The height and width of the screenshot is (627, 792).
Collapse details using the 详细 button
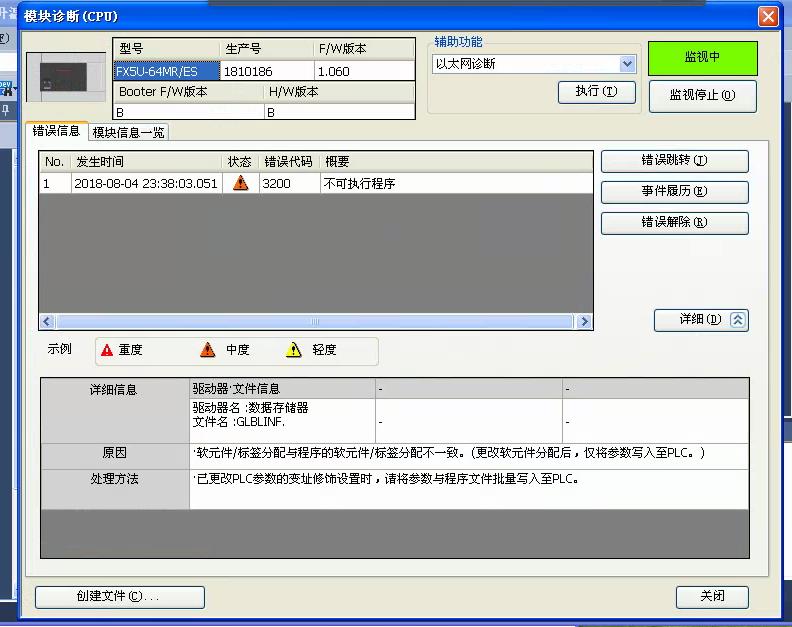[x=700, y=320]
